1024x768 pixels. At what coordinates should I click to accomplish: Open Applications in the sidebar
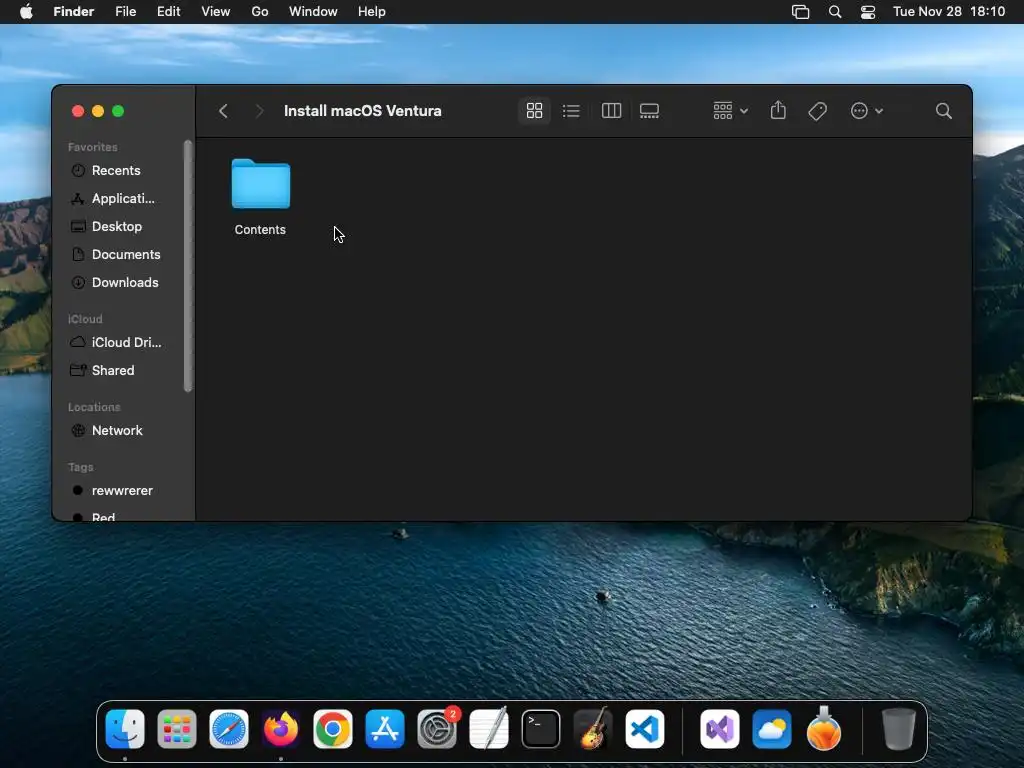coord(118,199)
